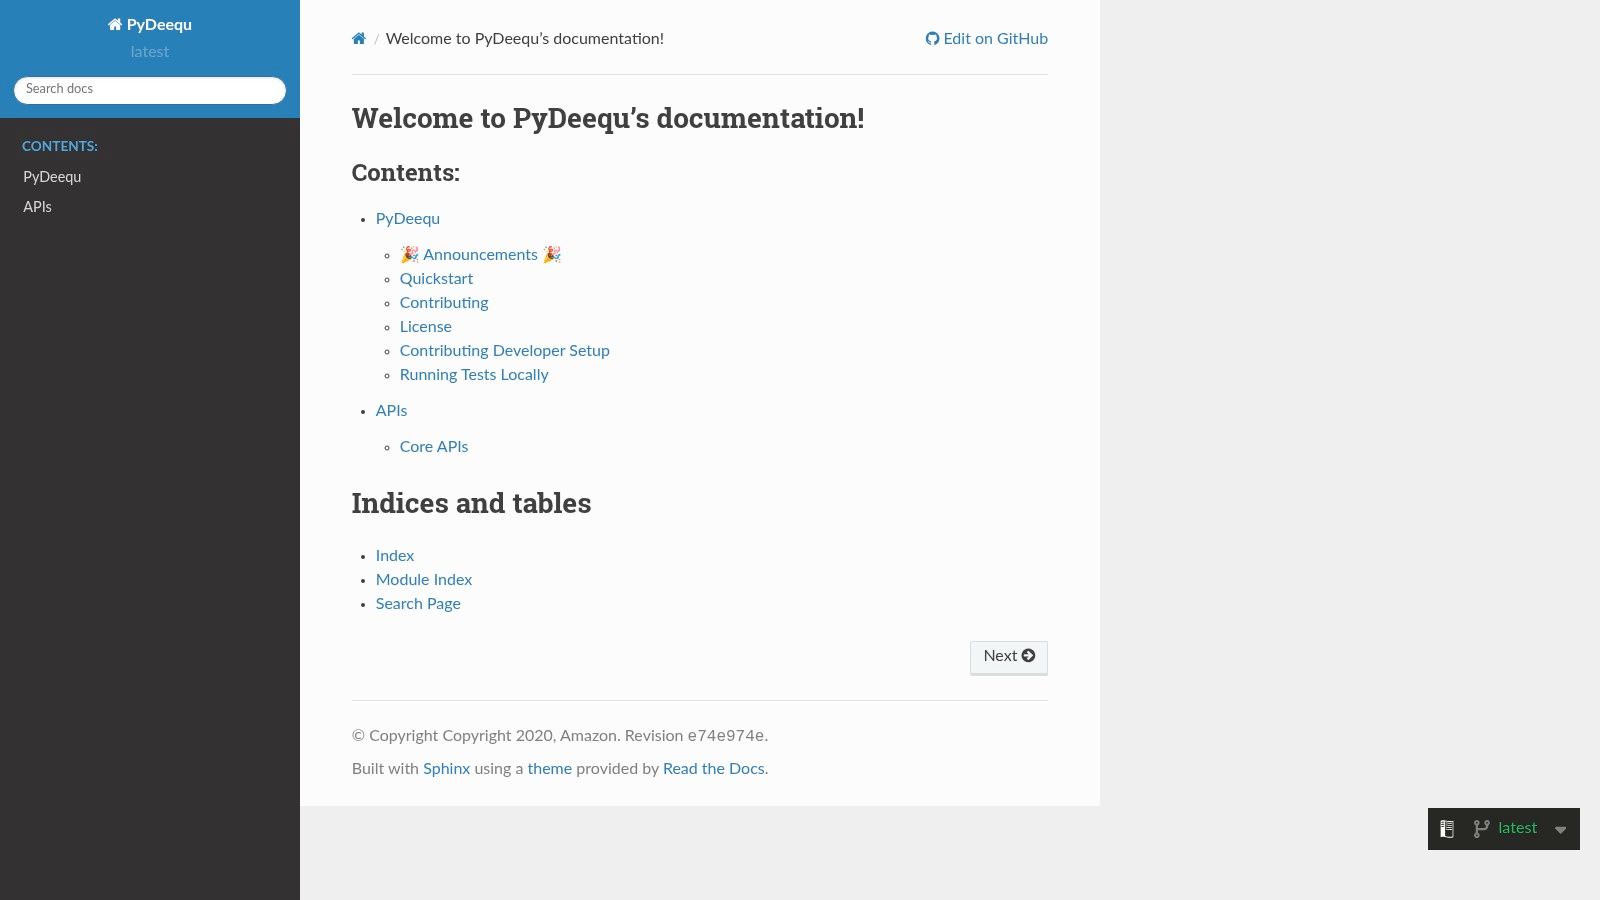The height and width of the screenshot is (900, 1600).
Task: Expand the latest version dropdown caret
Action: (1560, 830)
